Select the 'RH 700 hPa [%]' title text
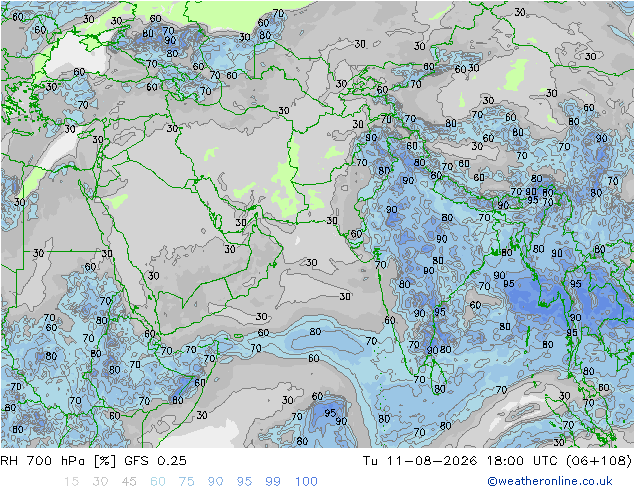634x490 pixels. tap(58, 461)
